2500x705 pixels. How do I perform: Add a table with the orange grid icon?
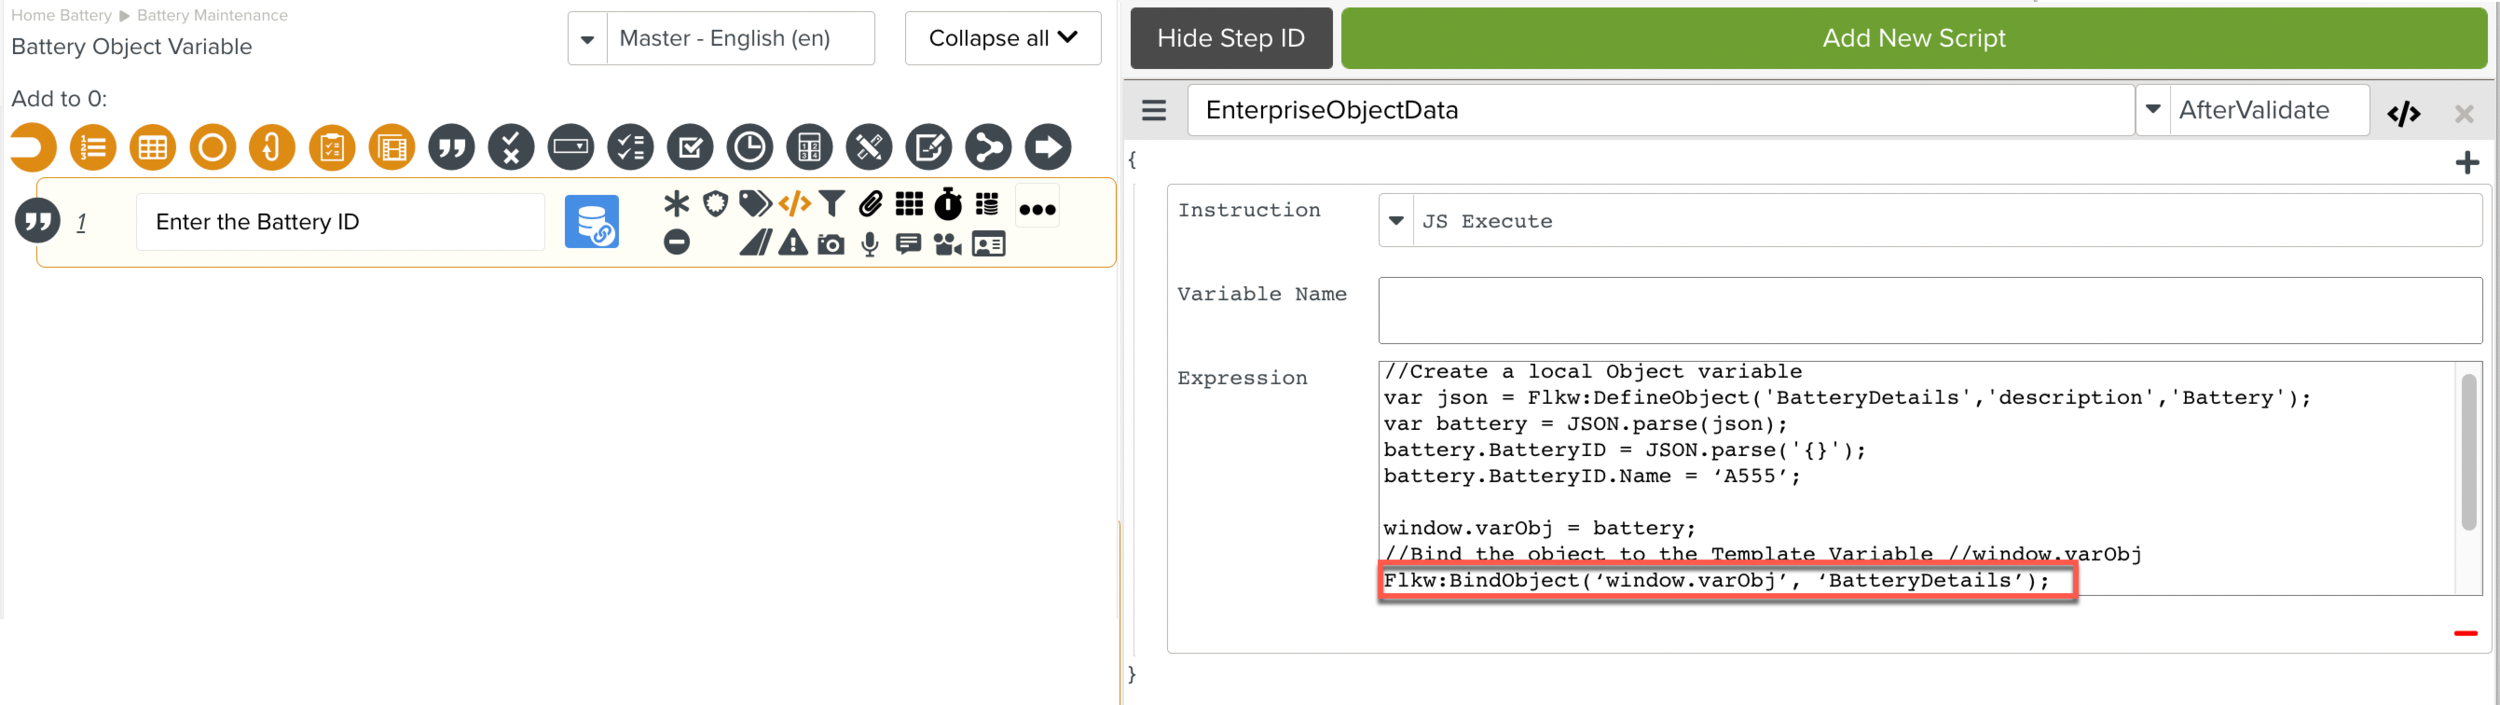[153, 148]
